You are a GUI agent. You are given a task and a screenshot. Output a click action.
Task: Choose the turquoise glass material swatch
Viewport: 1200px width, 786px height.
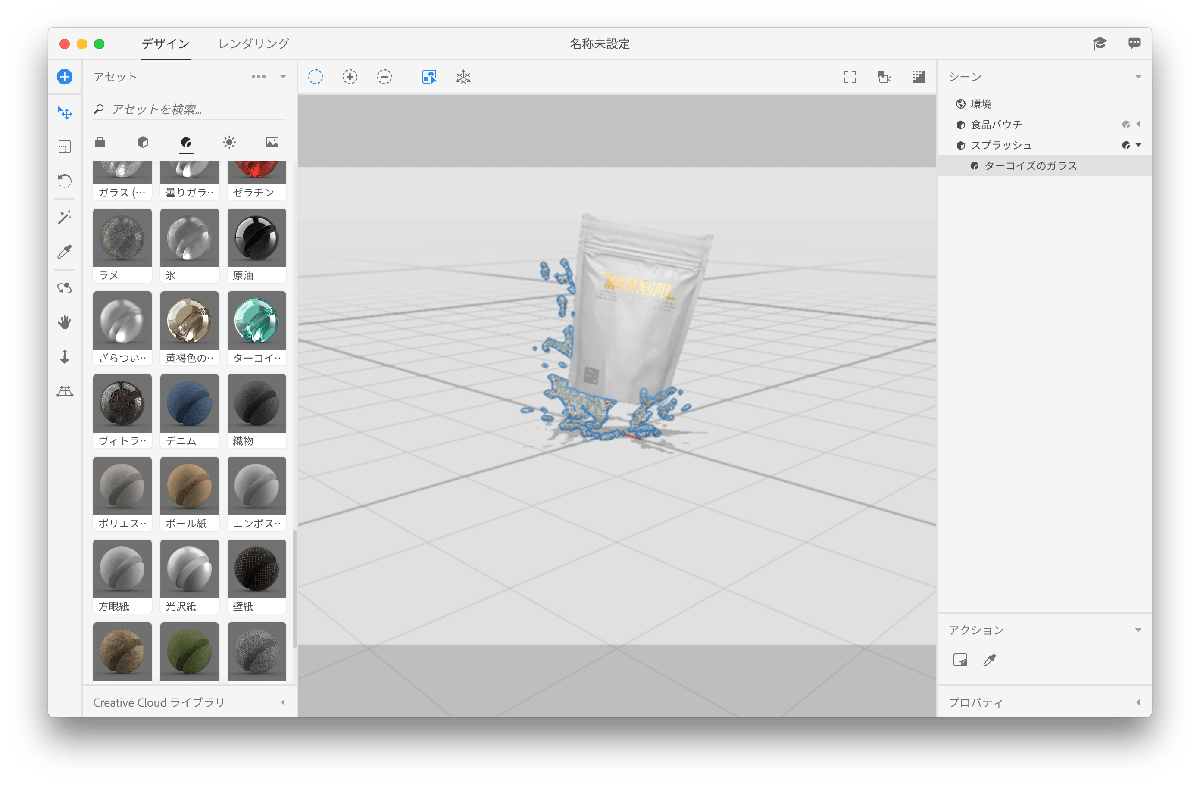[258, 320]
